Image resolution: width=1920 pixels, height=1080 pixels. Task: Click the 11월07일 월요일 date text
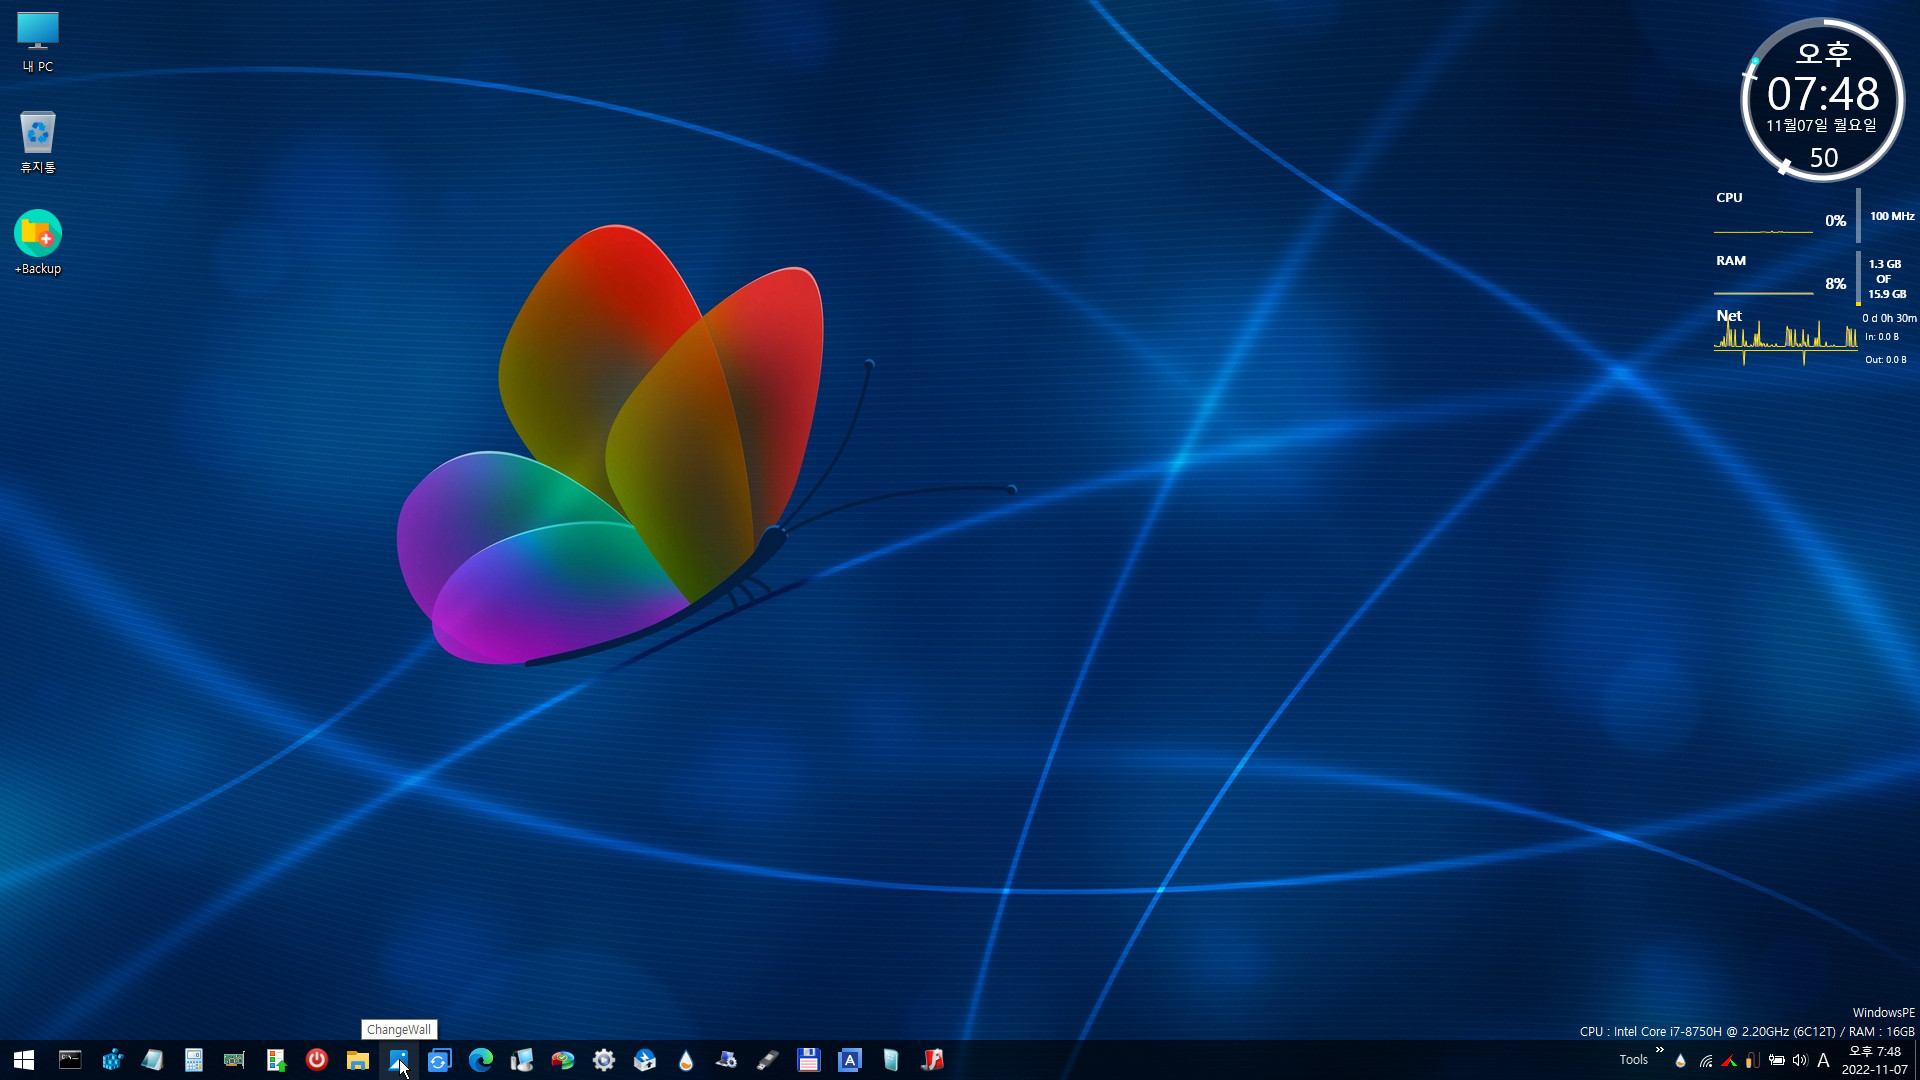pos(1821,125)
